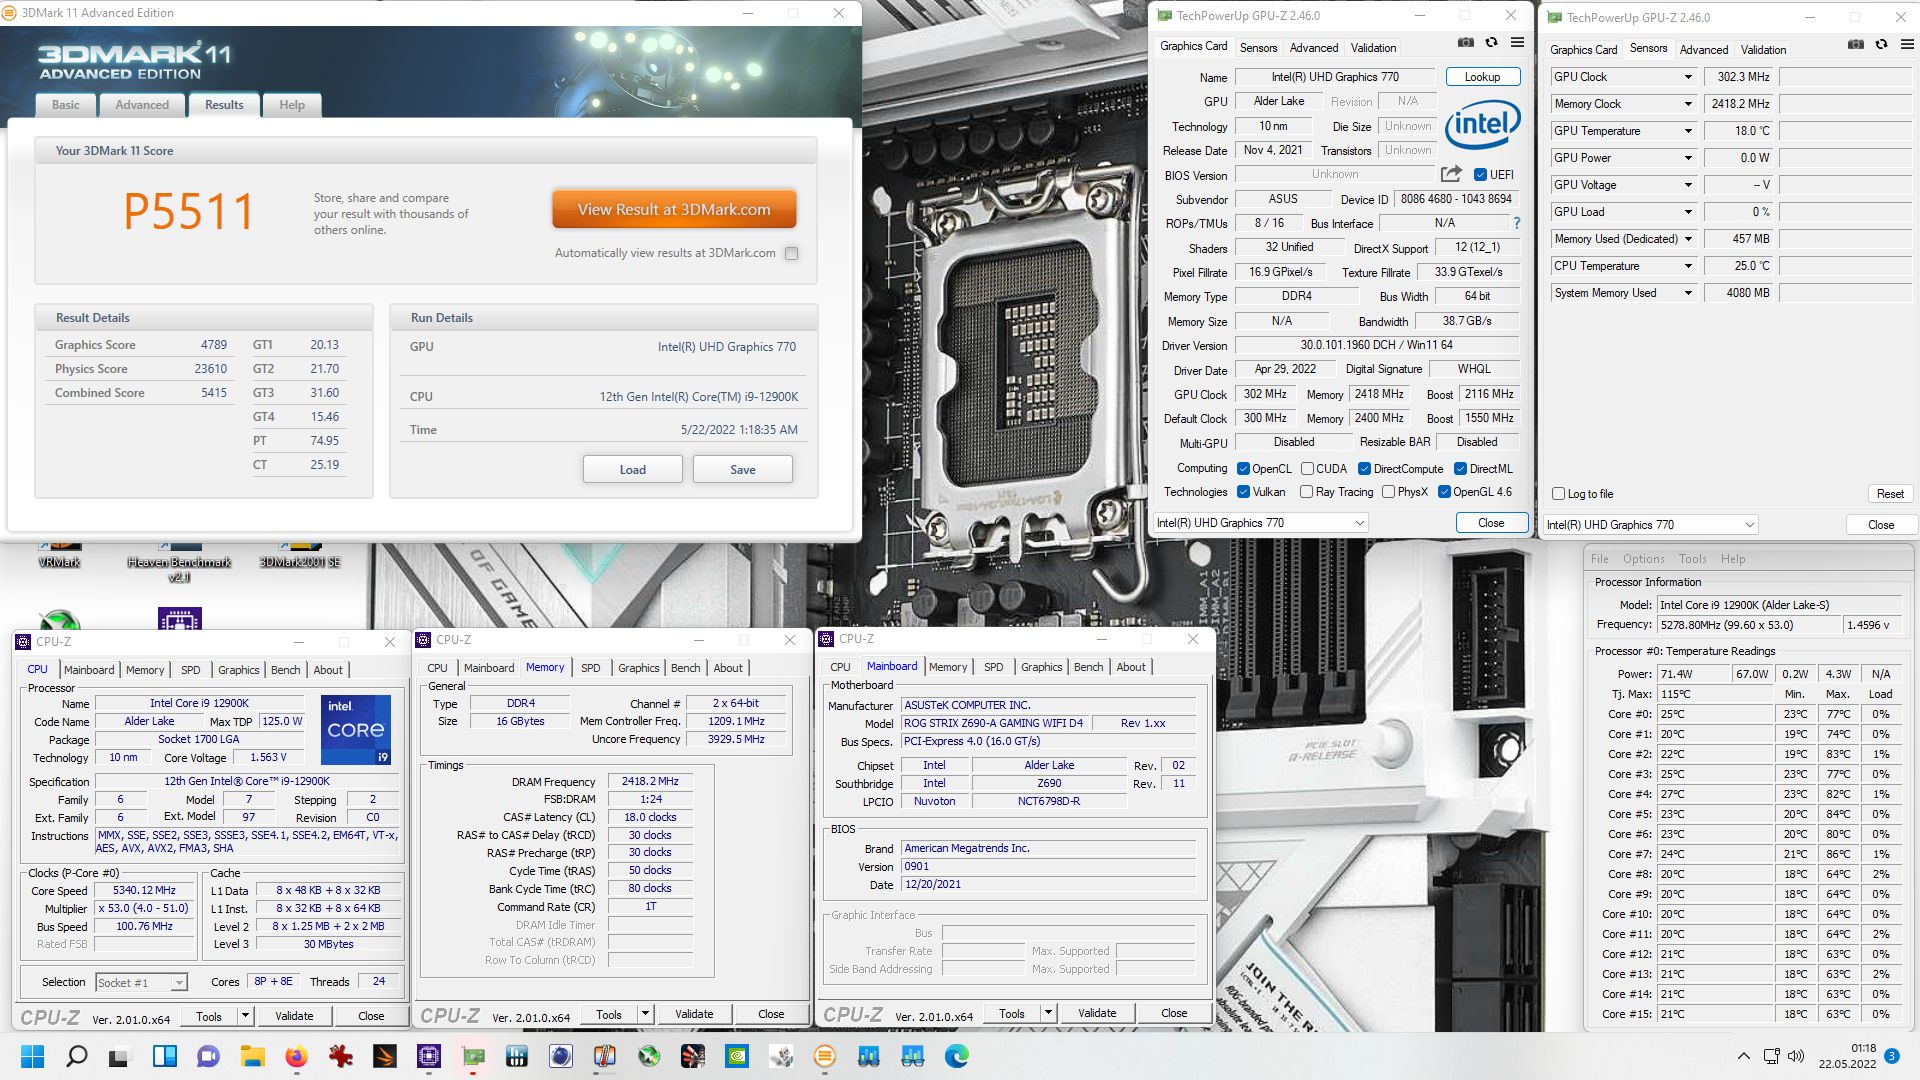Open the Sensors tab in the left GPU-Z window
Viewport: 1920px width, 1080px height.
1258,48
